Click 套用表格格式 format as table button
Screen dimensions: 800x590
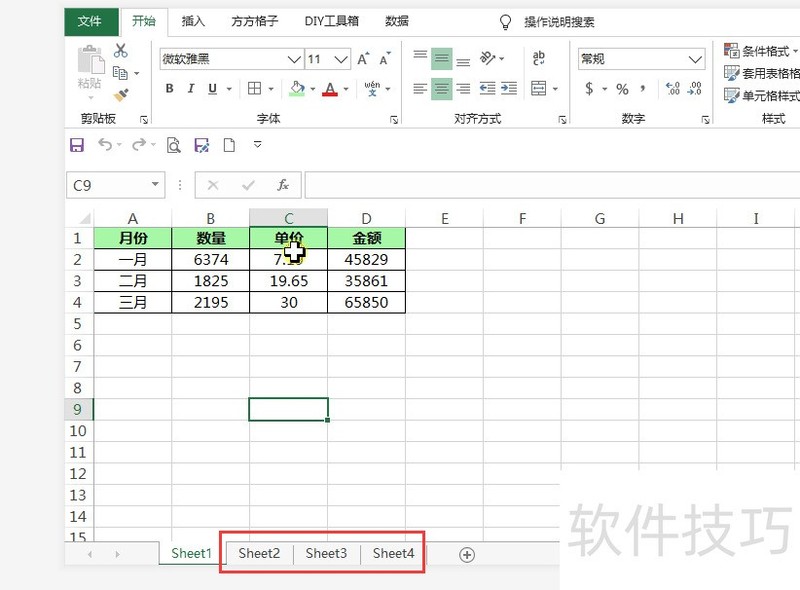(x=761, y=73)
